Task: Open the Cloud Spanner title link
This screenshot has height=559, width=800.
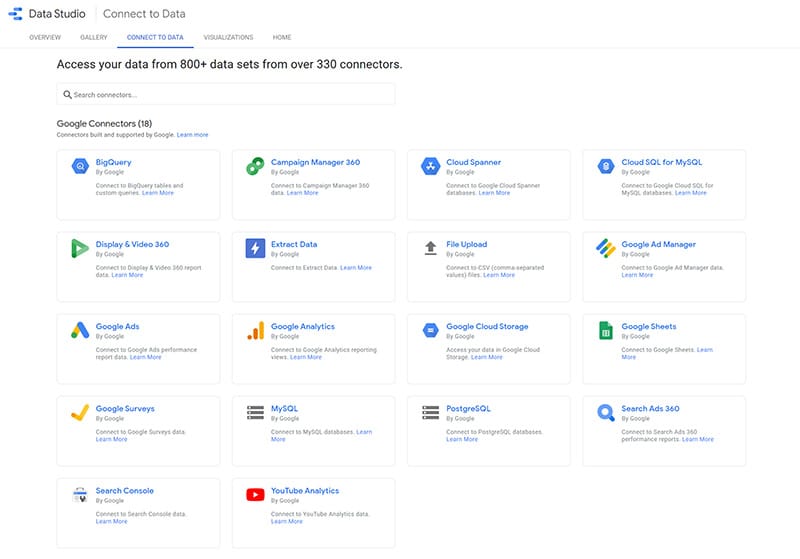Action: pos(473,162)
